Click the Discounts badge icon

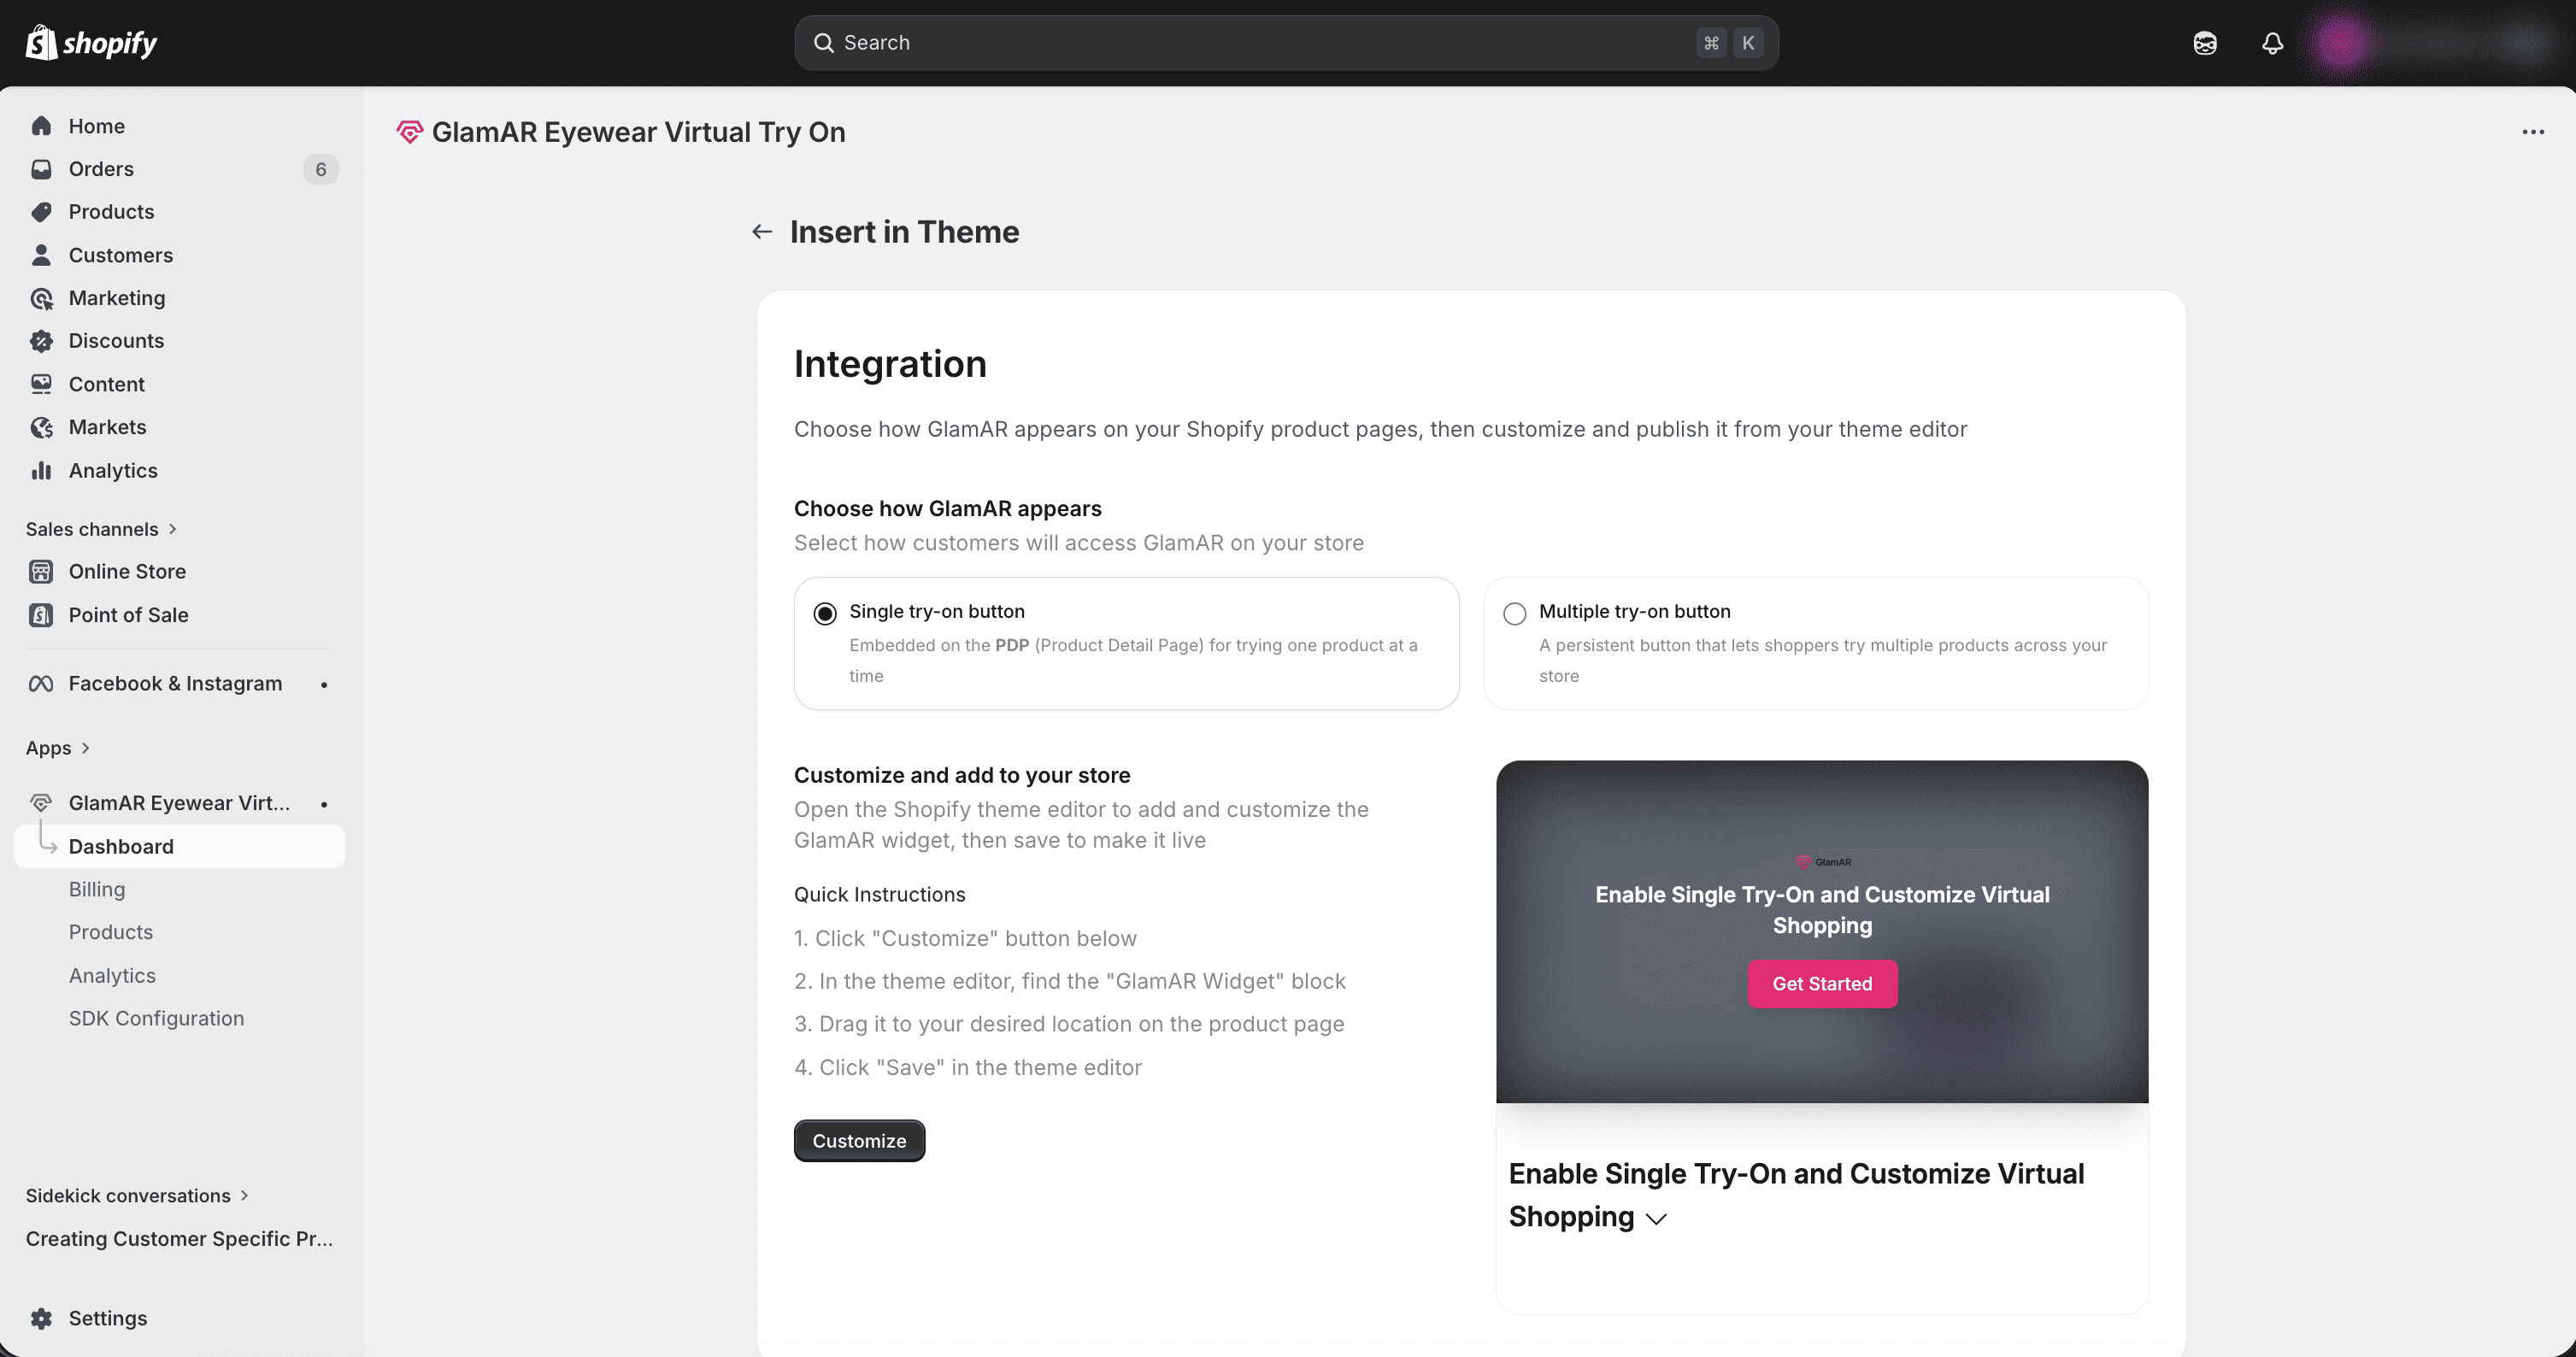(41, 341)
